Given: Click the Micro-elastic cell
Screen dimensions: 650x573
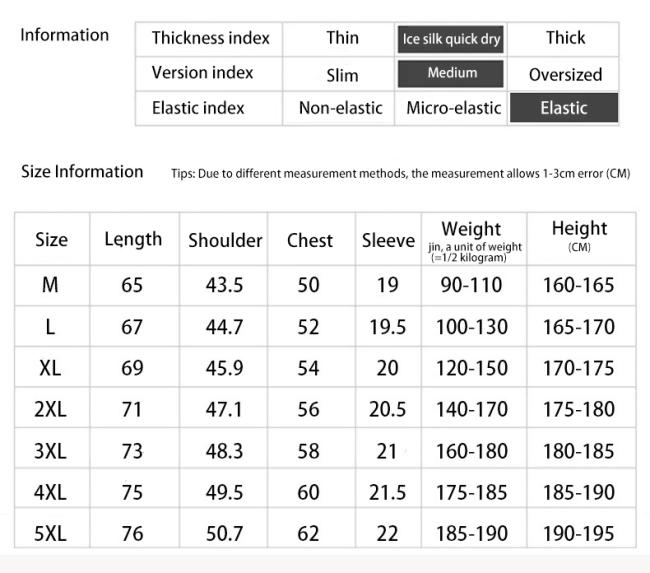Looking at the screenshot, I should pos(454,108).
